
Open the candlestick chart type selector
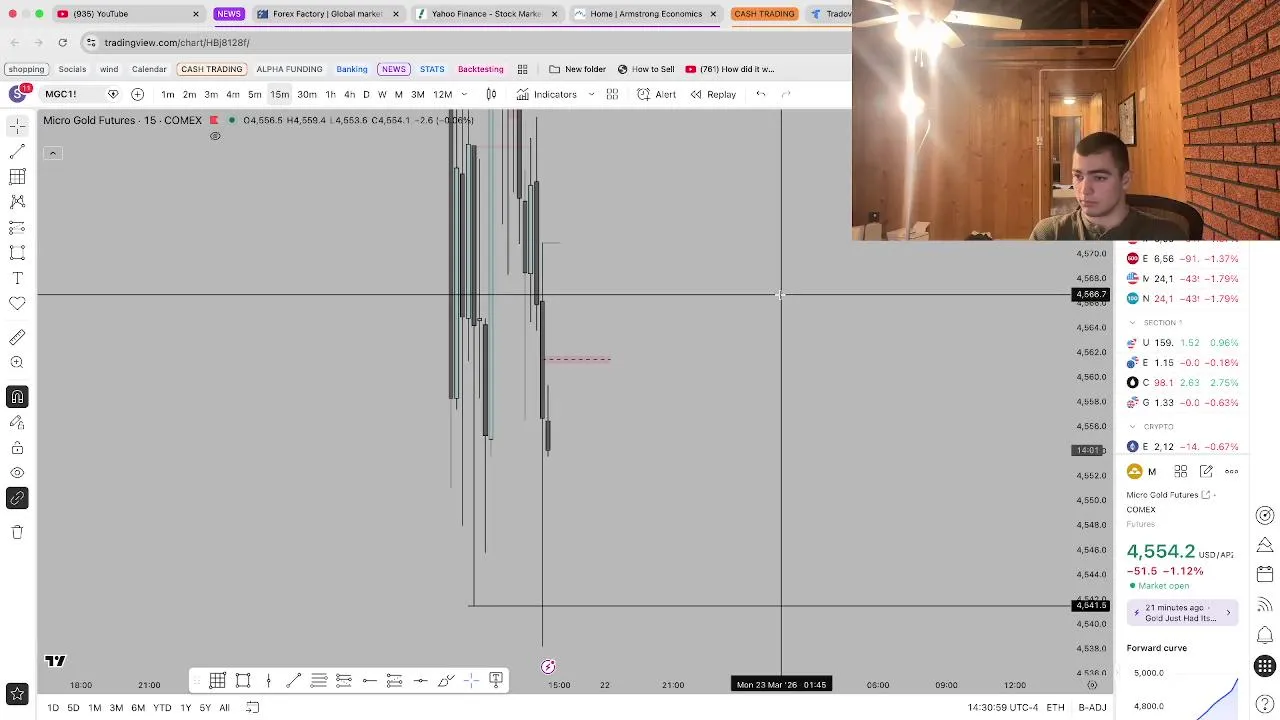coord(491,94)
